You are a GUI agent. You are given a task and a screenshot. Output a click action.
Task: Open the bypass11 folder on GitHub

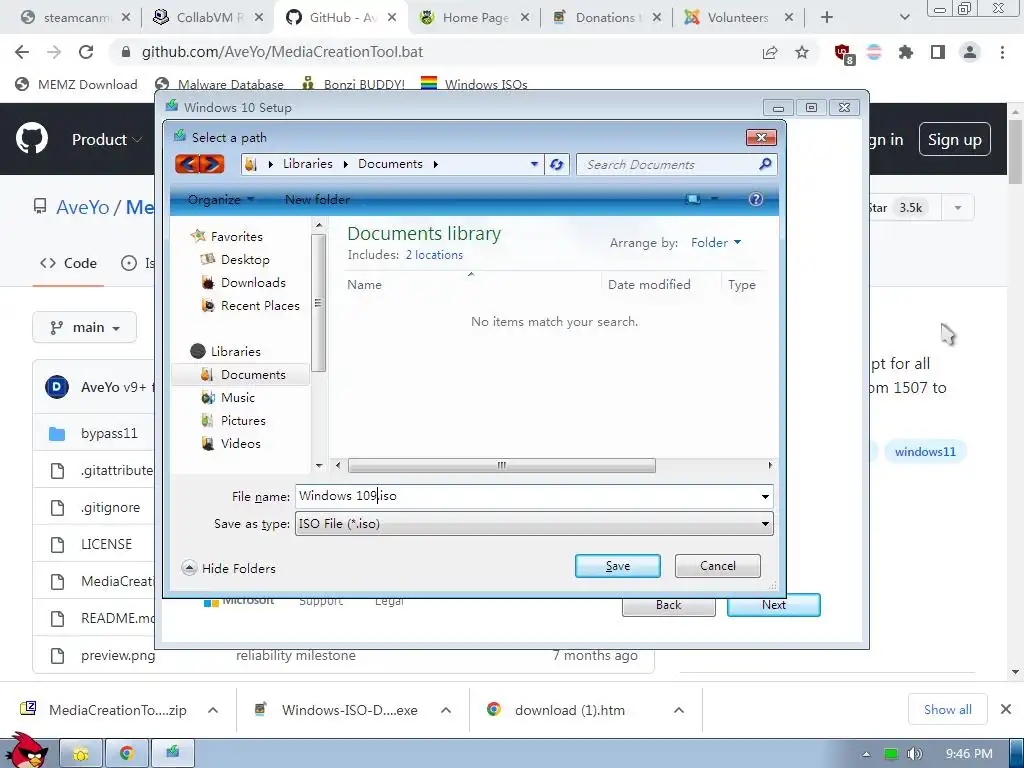tap(109, 433)
